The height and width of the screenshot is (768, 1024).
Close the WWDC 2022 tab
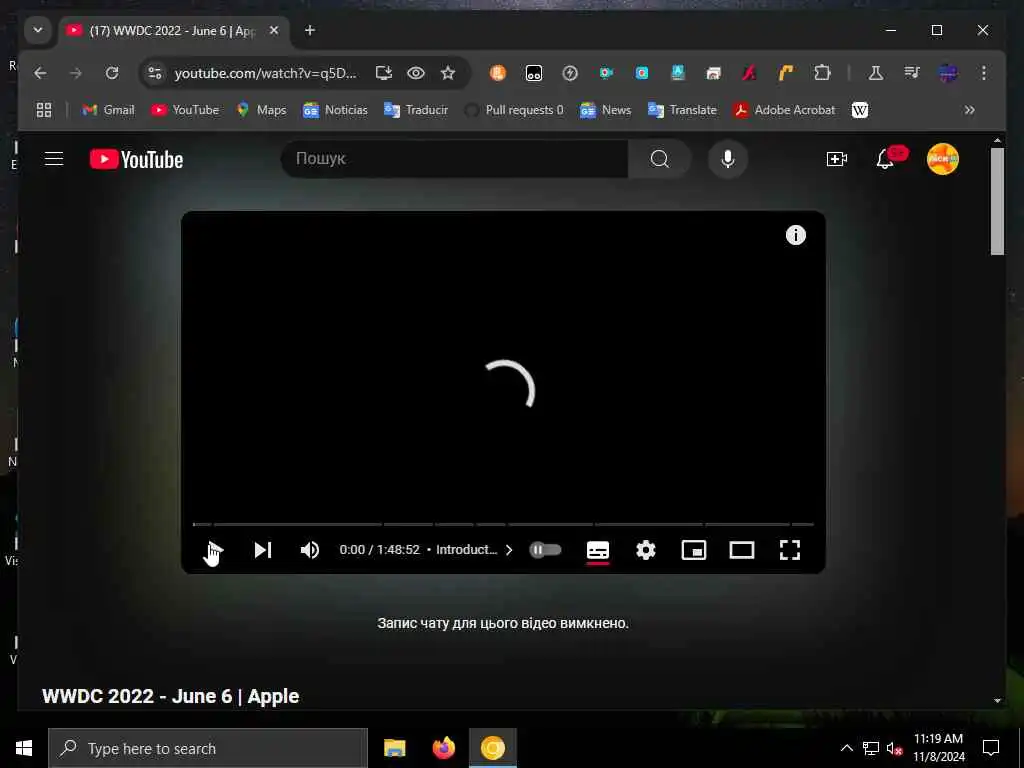(274, 31)
